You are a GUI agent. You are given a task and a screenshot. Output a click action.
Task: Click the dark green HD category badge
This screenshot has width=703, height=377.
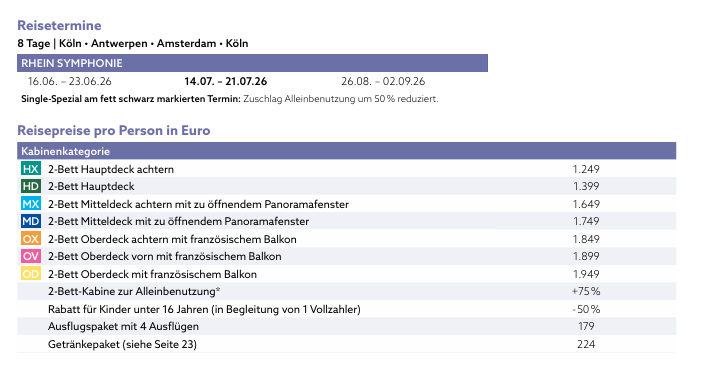pos(30,186)
